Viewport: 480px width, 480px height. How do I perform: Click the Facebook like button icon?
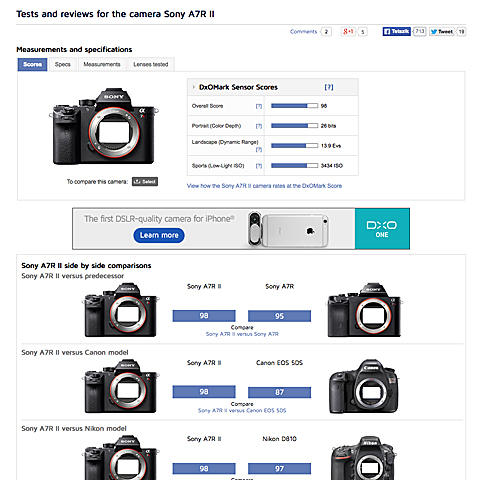(x=396, y=31)
